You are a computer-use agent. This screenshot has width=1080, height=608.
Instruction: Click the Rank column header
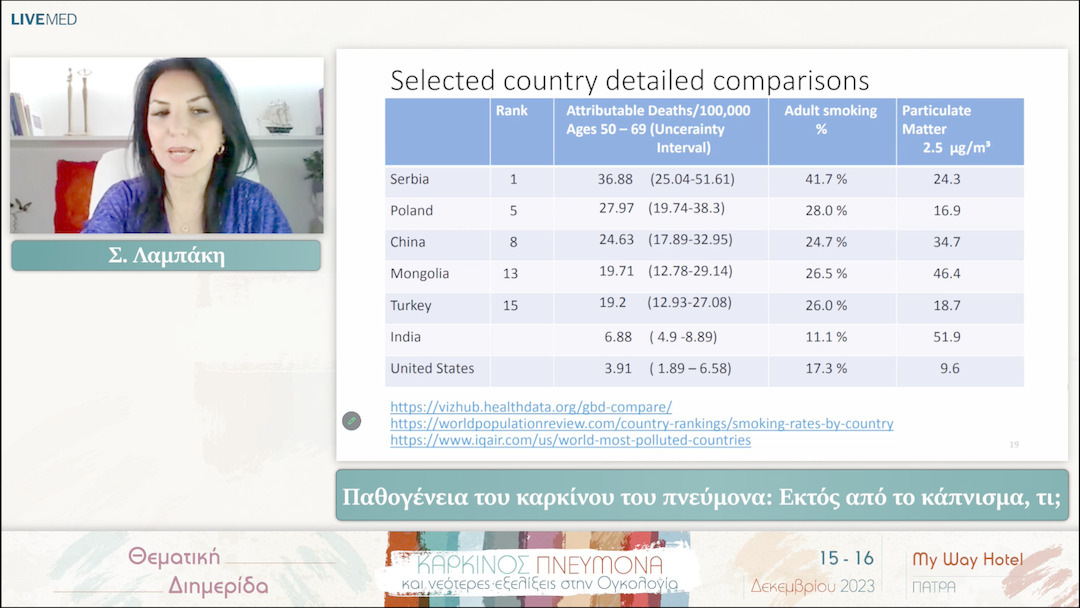pos(512,111)
